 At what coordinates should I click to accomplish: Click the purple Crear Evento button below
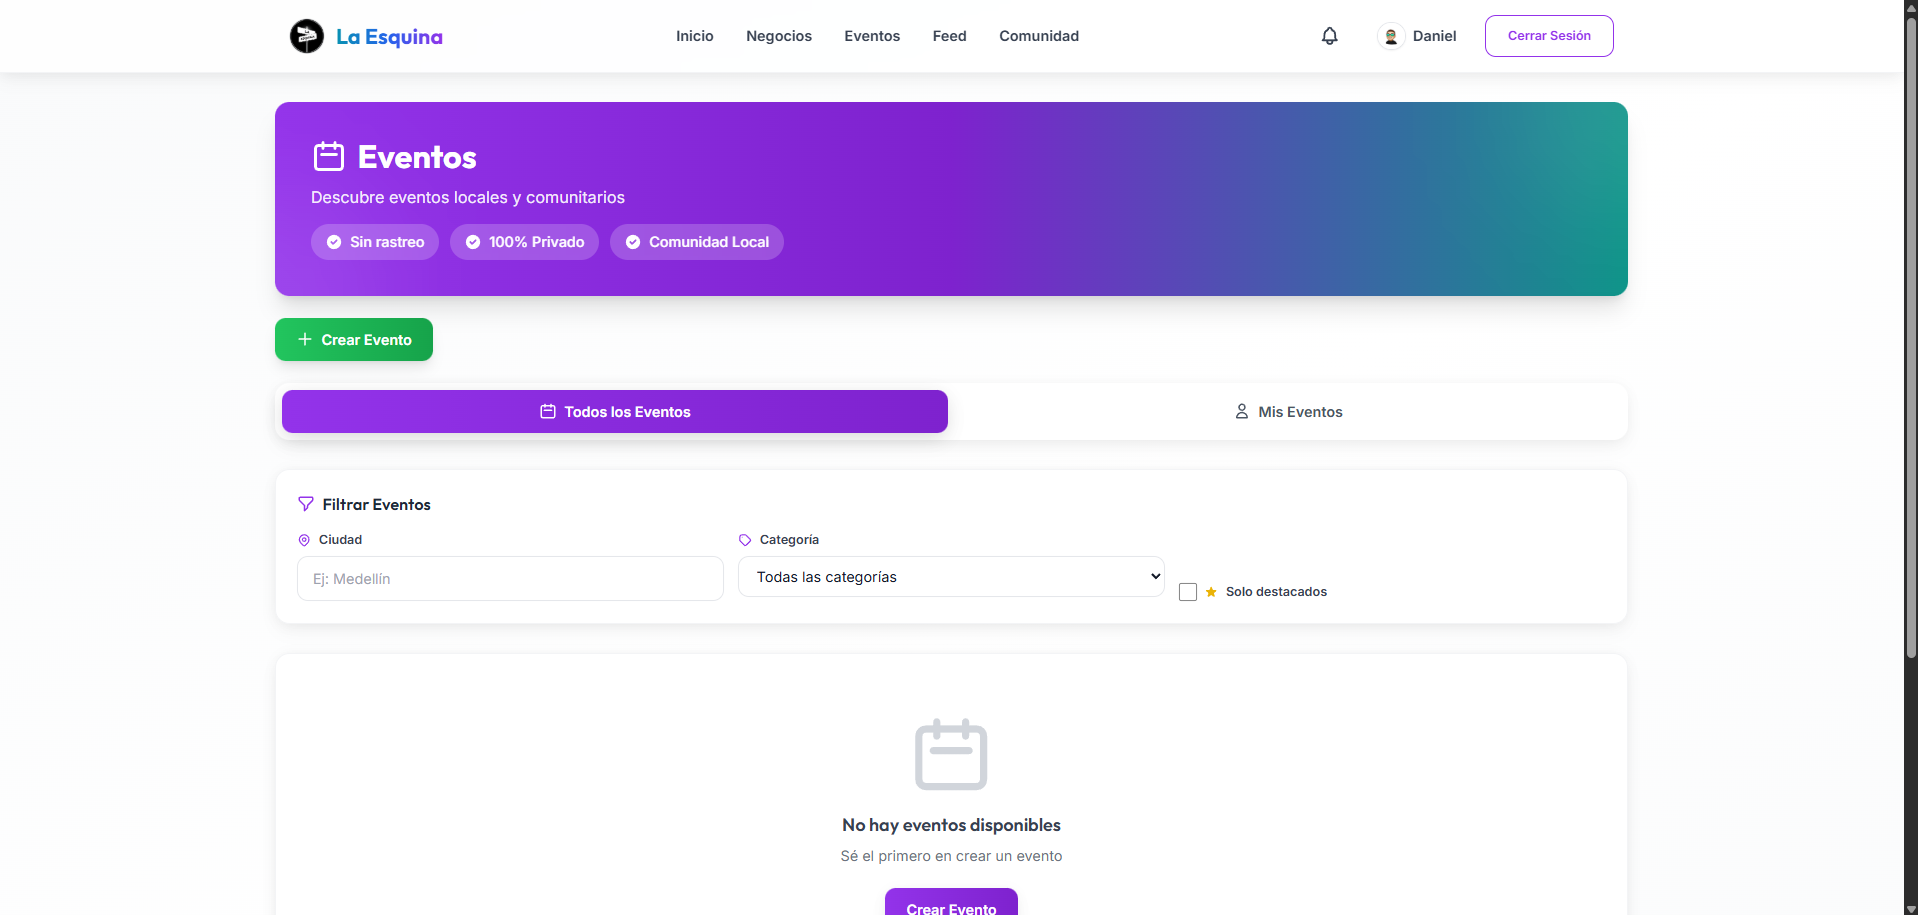point(950,903)
